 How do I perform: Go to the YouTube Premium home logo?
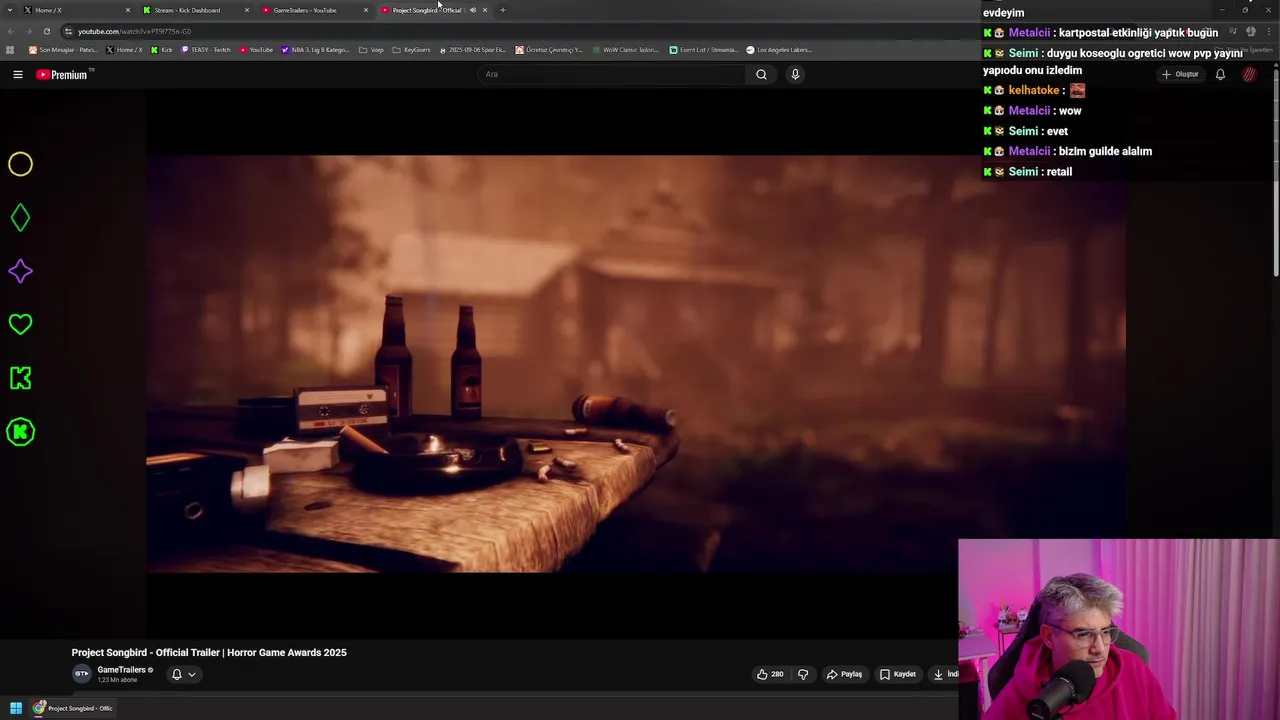[x=64, y=74]
